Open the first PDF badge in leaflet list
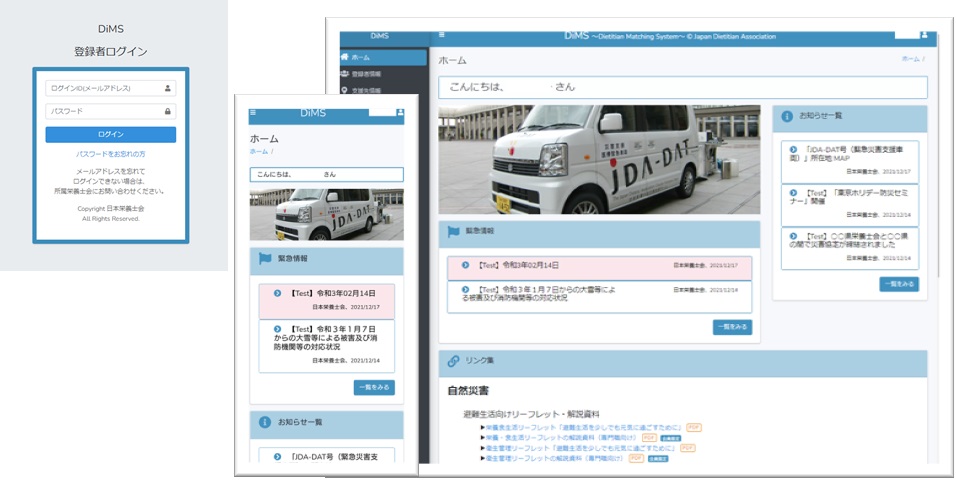 point(694,427)
